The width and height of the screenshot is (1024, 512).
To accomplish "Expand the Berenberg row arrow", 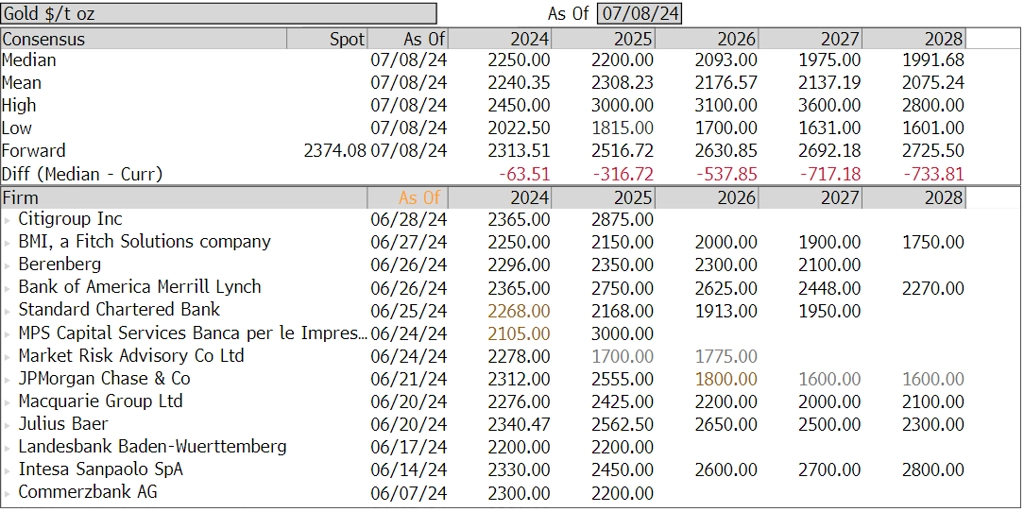I will click(x=7, y=265).
